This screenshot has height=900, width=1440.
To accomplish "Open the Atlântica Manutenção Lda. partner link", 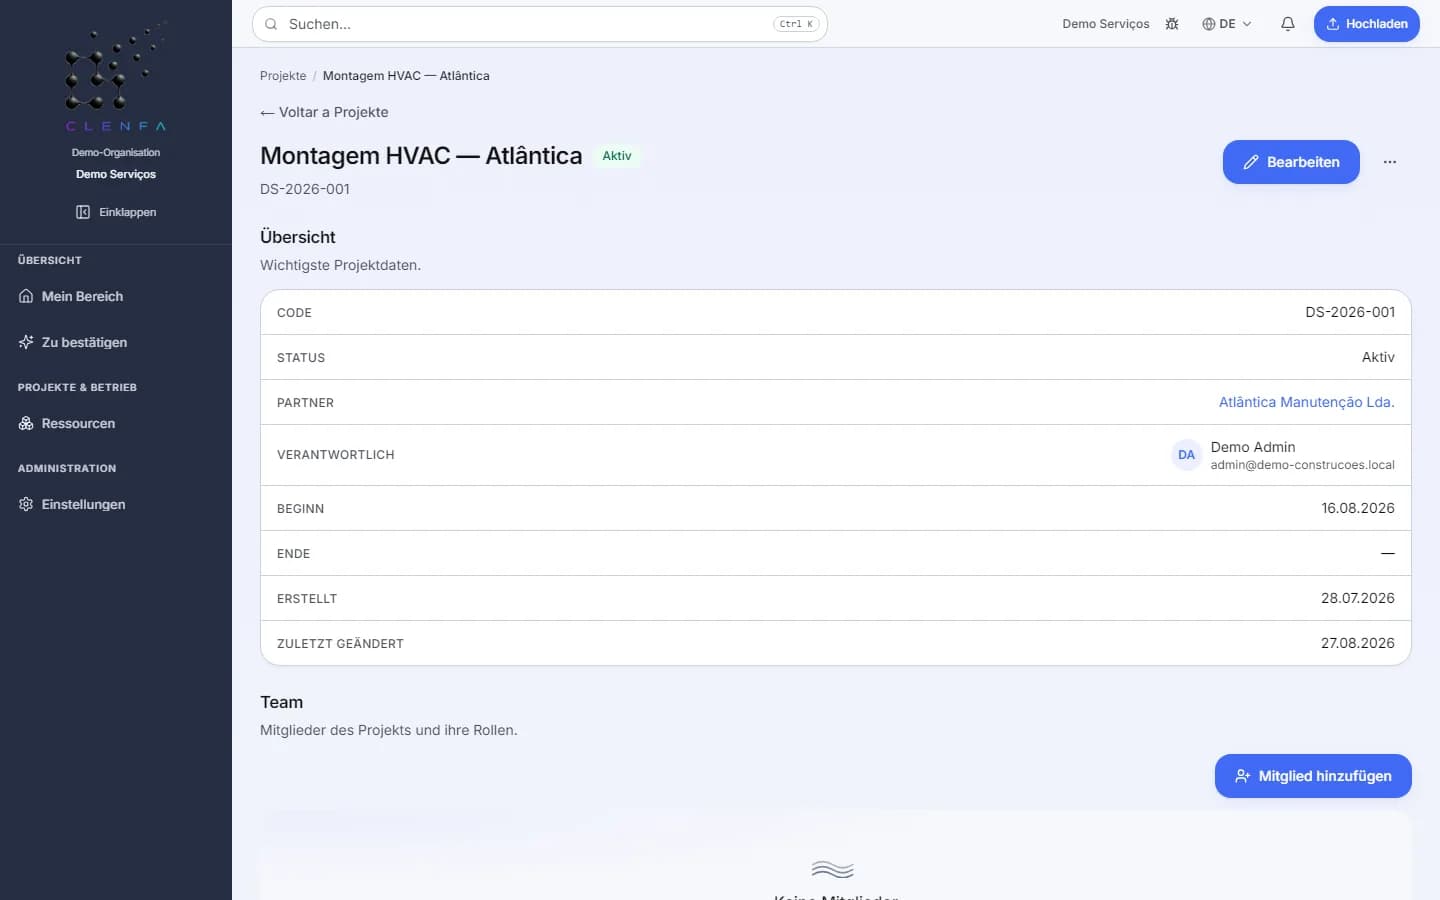I will tap(1307, 402).
